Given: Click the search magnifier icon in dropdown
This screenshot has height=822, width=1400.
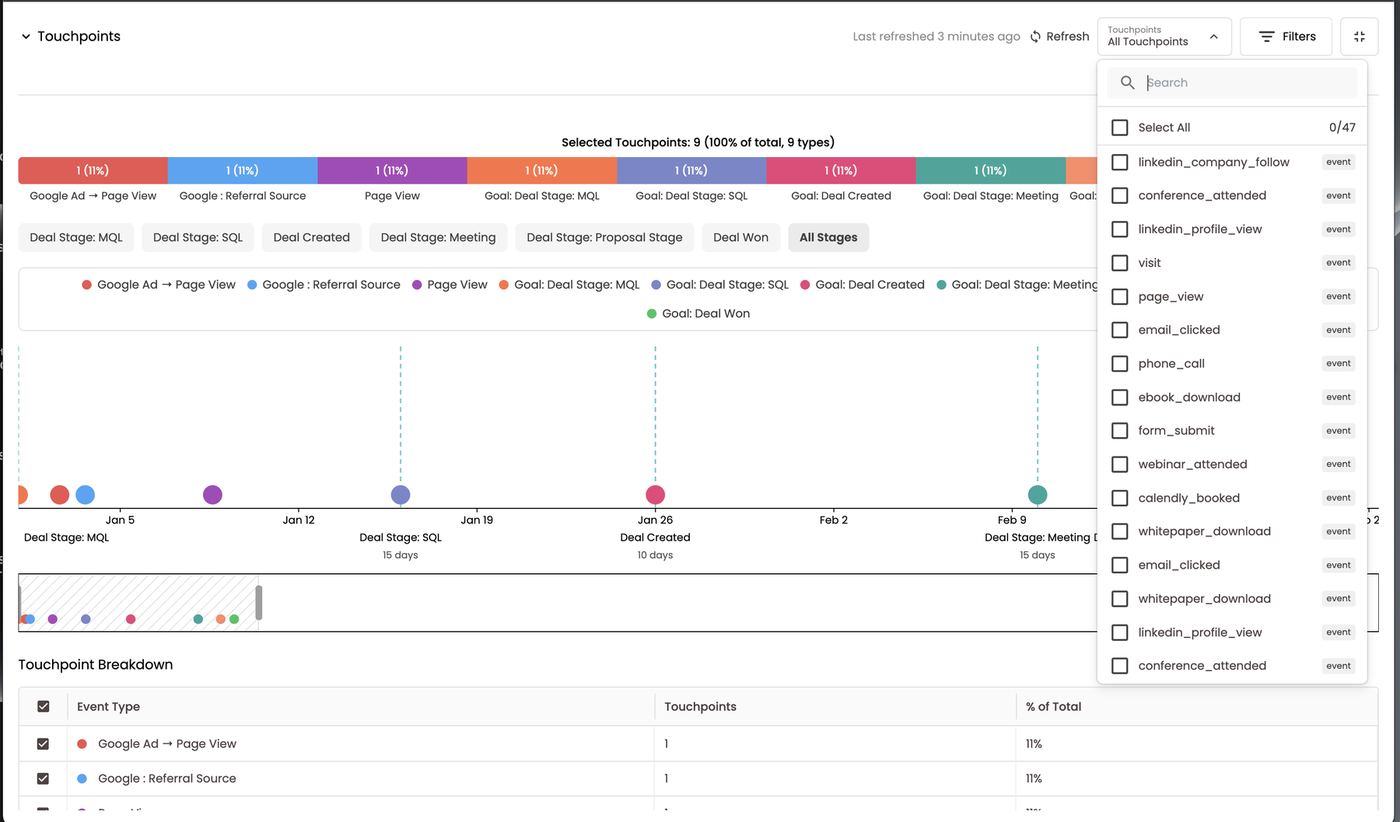Looking at the screenshot, I should point(1127,83).
